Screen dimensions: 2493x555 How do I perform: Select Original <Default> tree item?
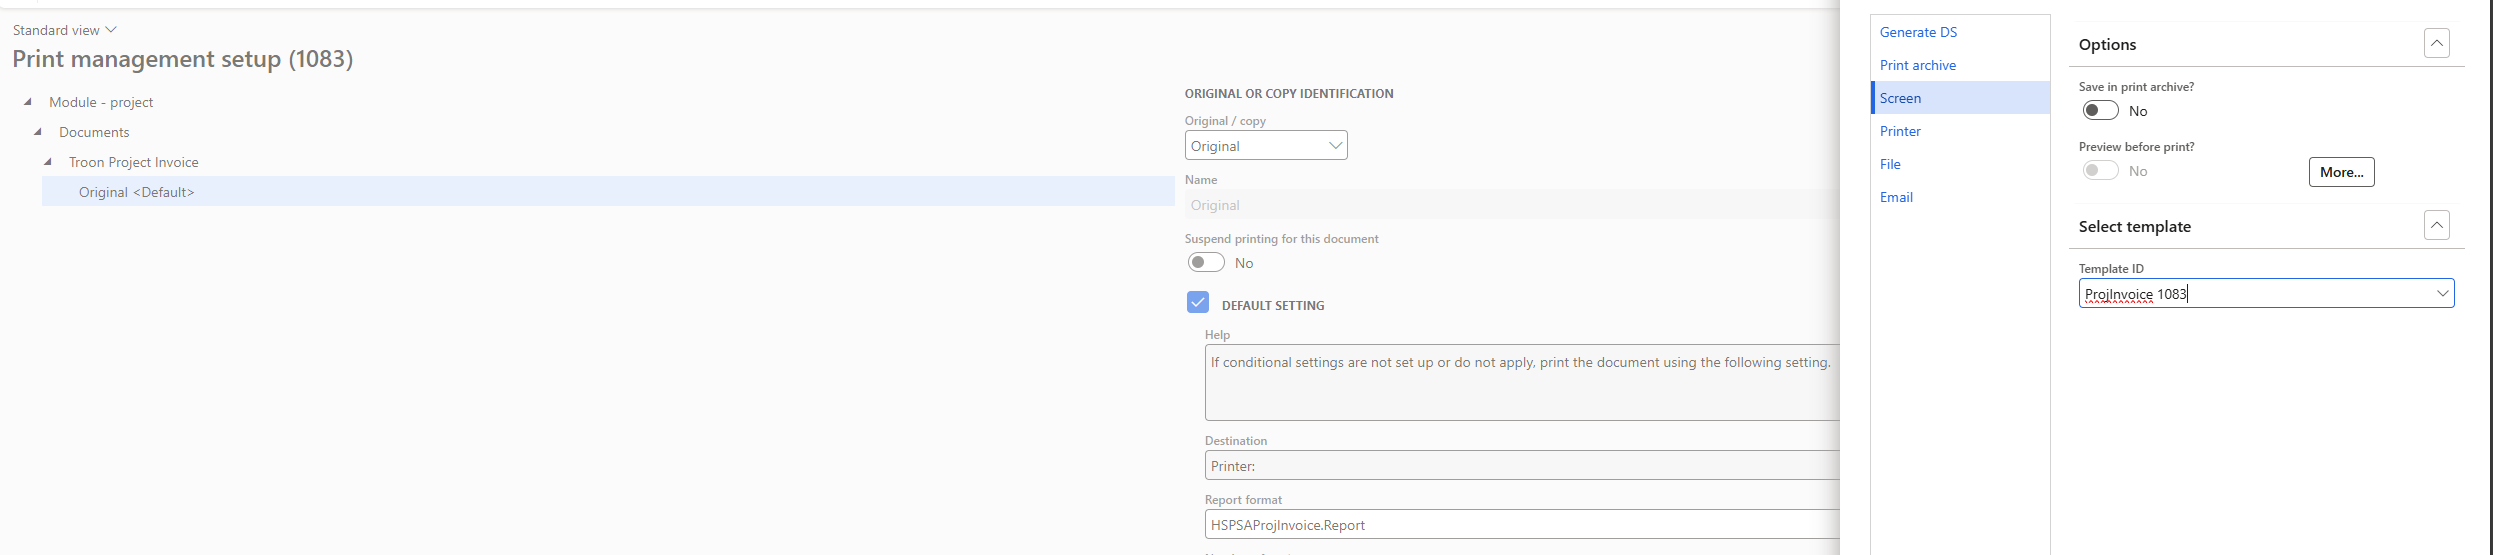click(x=136, y=192)
